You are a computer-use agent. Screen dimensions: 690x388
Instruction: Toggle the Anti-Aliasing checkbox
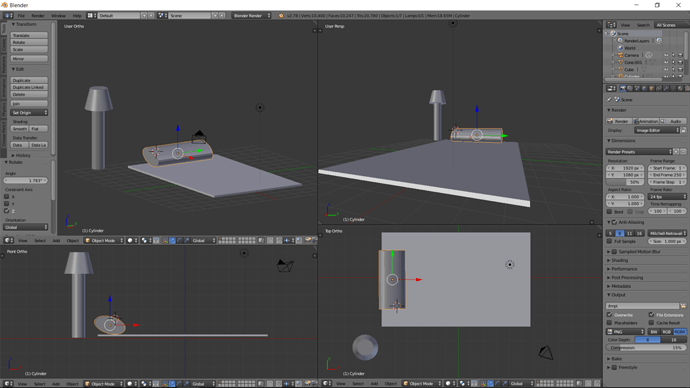[614, 222]
